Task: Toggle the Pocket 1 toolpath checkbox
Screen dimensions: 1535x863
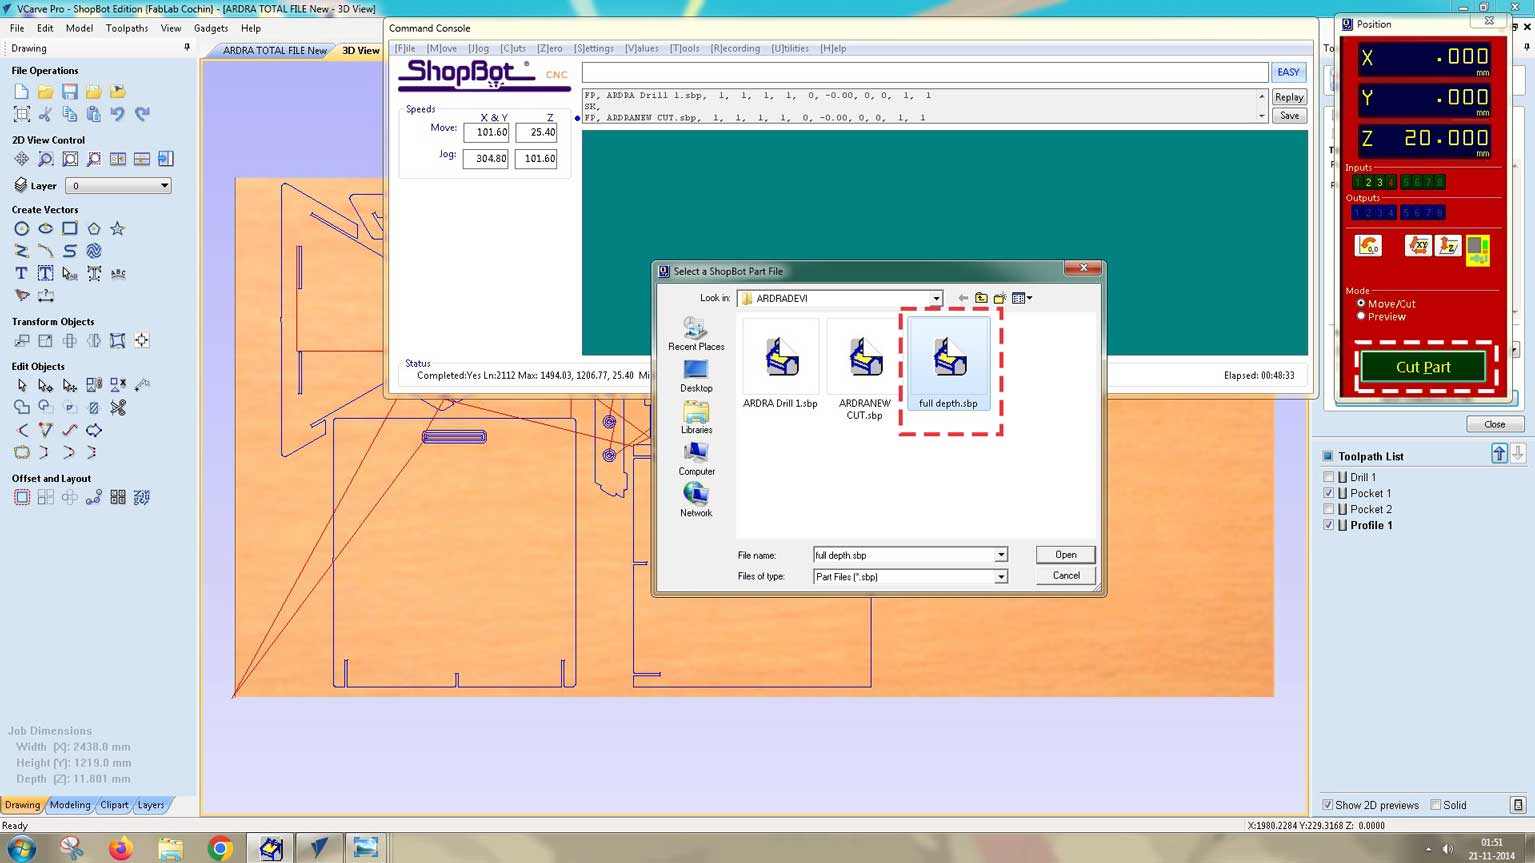Action: 1329,493
